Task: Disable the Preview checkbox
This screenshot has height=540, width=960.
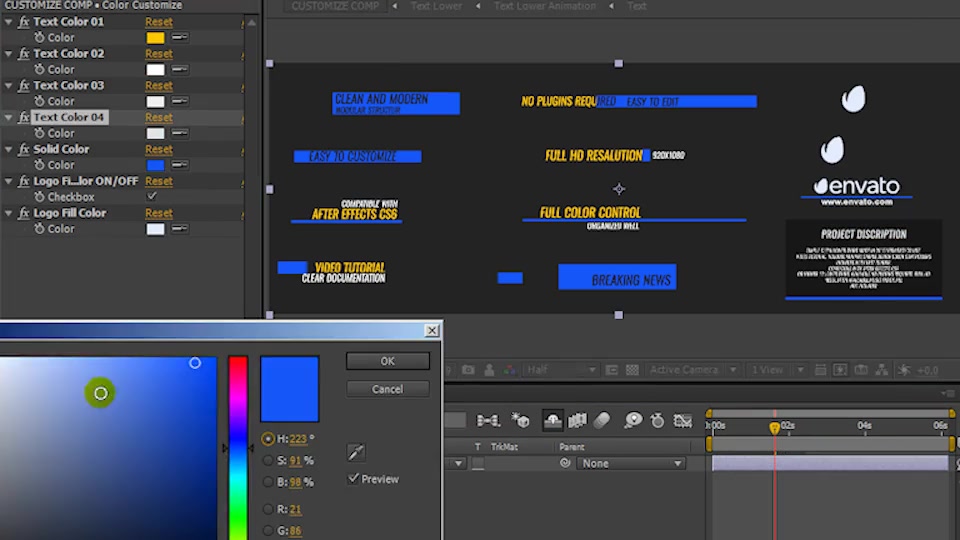Action: [x=353, y=479]
